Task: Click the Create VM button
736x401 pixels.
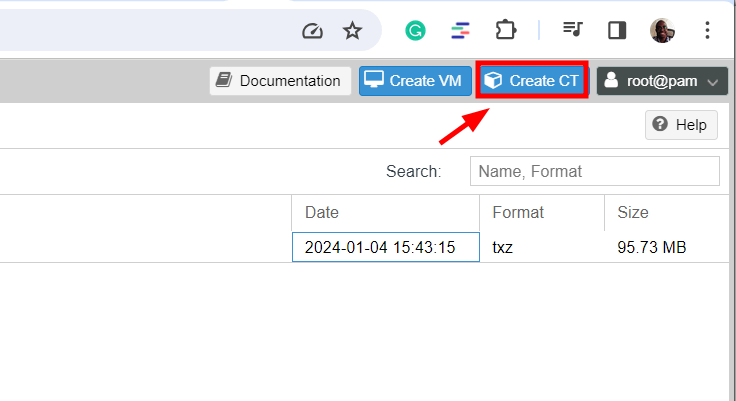Action: [415, 81]
